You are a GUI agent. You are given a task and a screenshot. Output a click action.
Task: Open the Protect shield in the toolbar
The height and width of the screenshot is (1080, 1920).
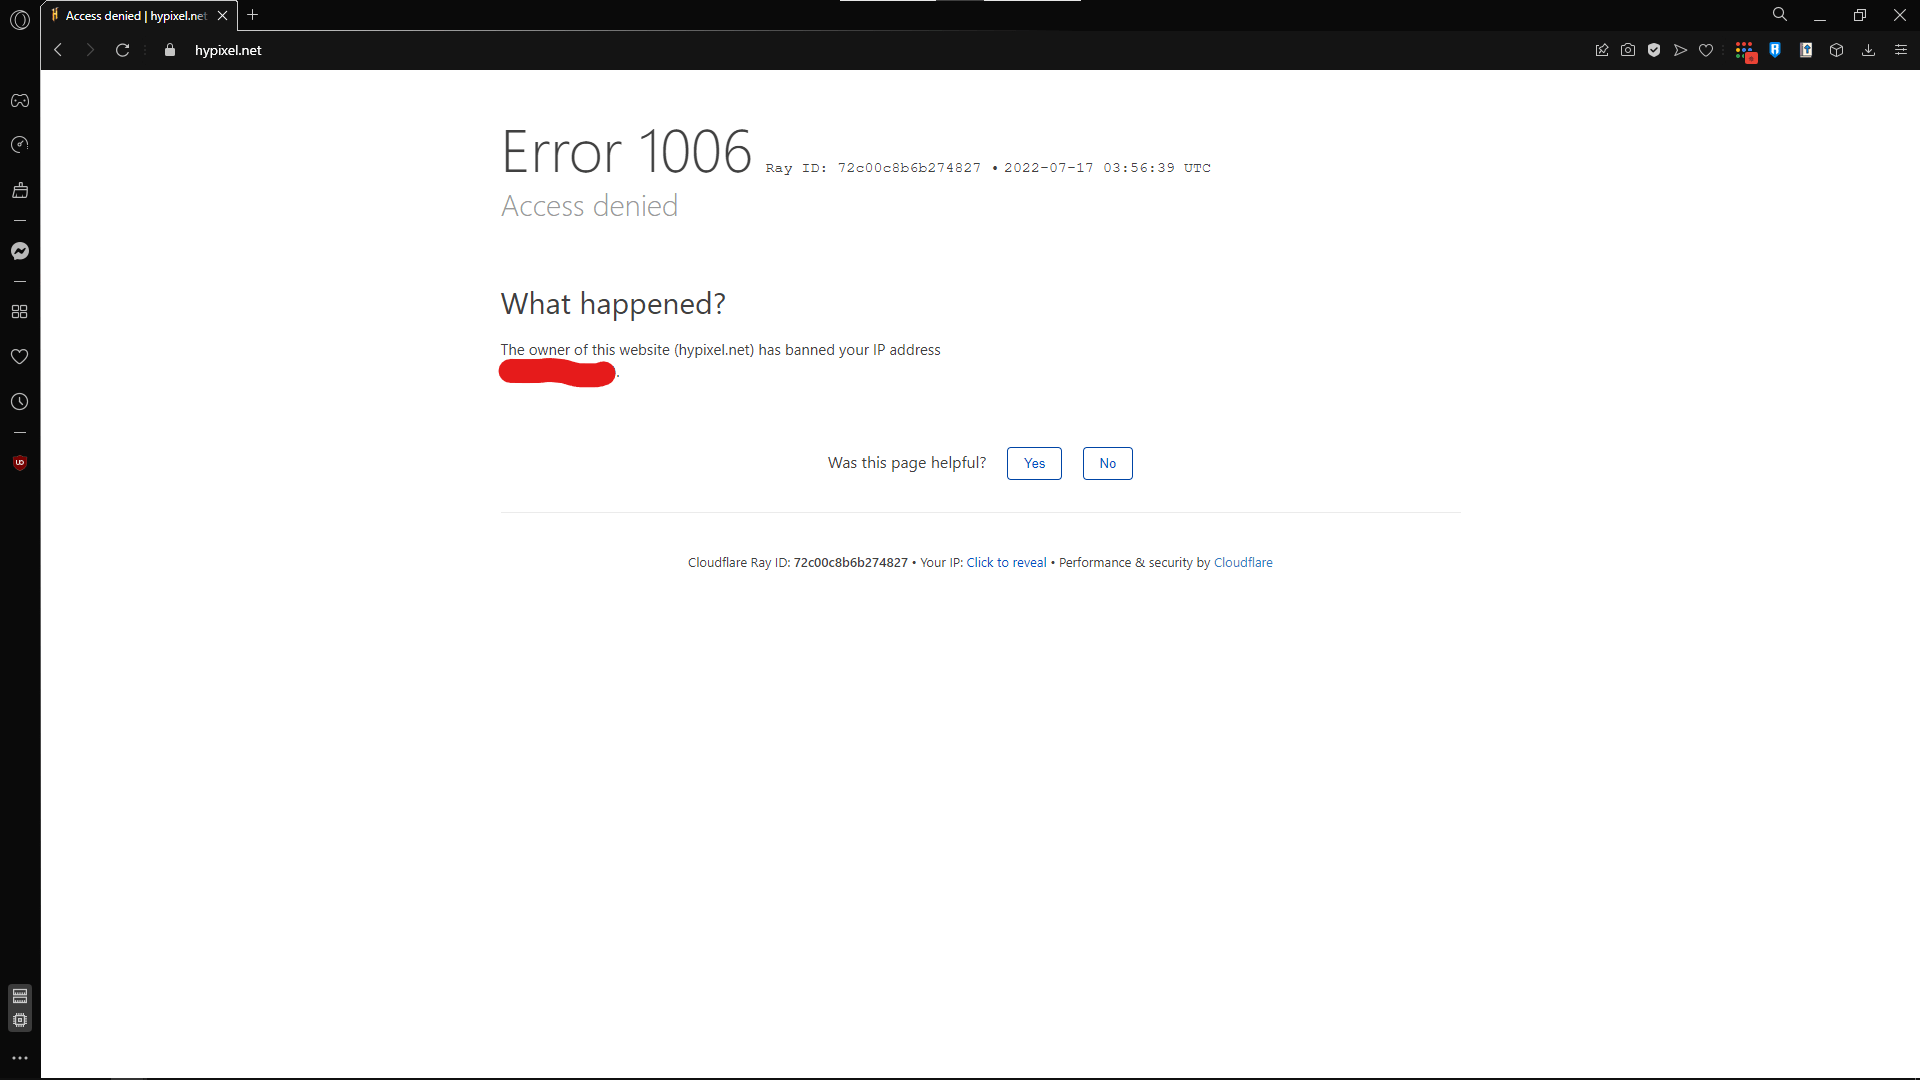coord(1655,50)
